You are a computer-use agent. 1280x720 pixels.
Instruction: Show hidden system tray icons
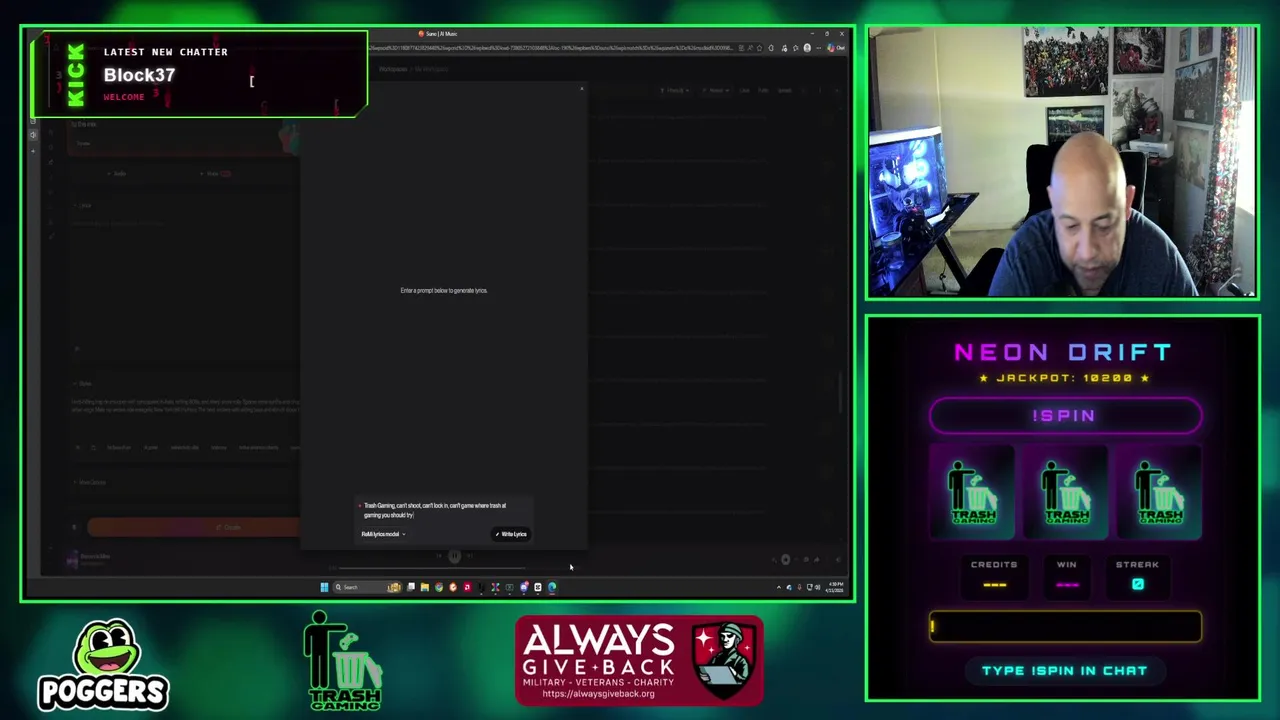pos(779,587)
